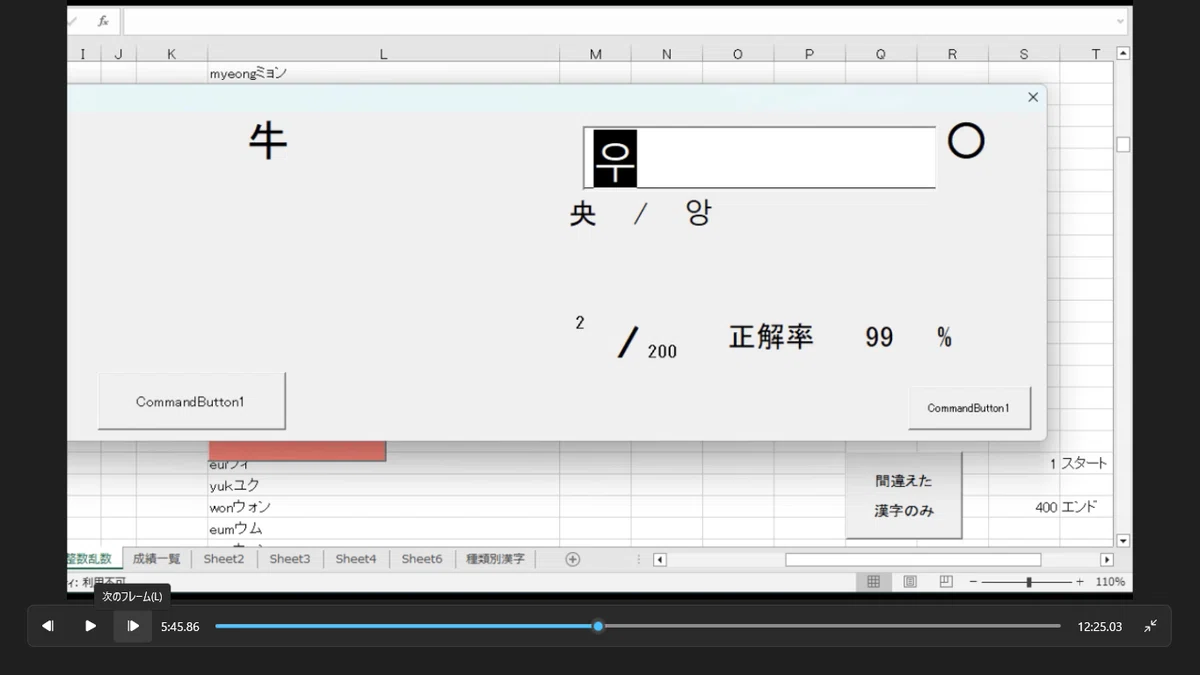
Task: Open the 種類別漢字 sheet tab
Action: [495, 559]
